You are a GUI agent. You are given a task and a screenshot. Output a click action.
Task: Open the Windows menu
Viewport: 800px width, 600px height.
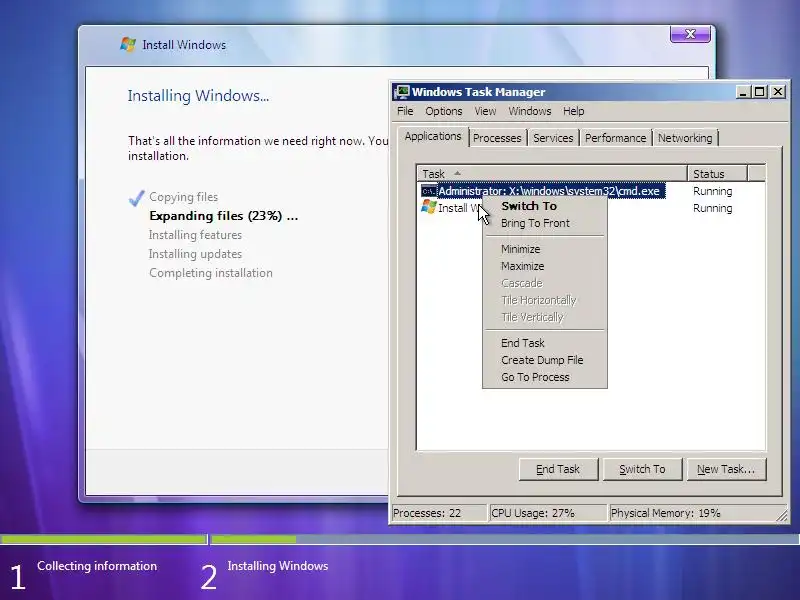click(530, 111)
